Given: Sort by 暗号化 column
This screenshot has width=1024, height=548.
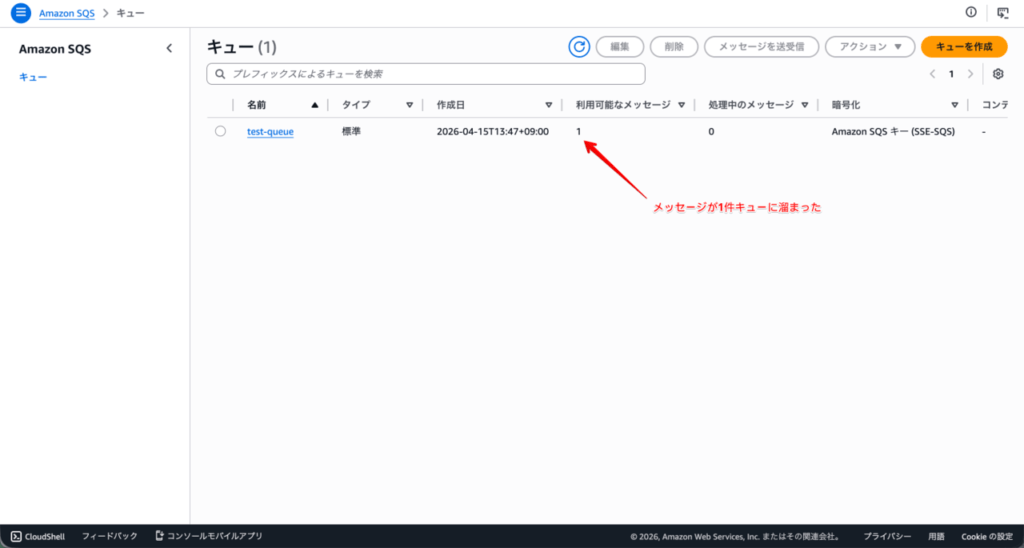Looking at the screenshot, I should [x=955, y=105].
